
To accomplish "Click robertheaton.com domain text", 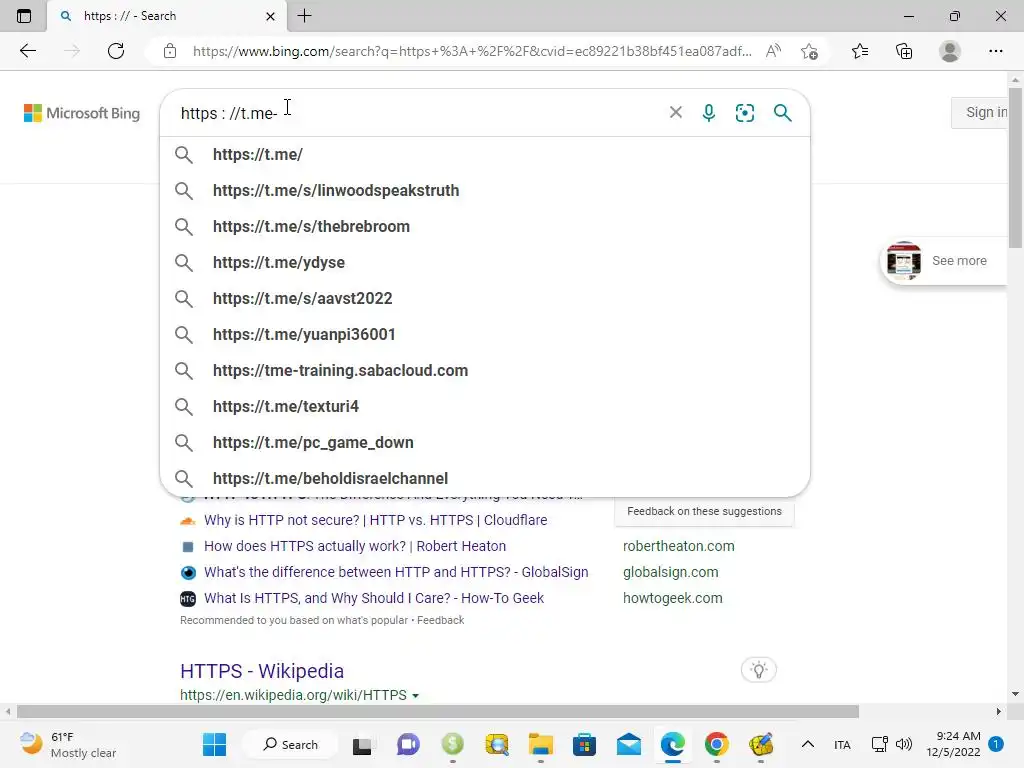I will pos(679,546).
